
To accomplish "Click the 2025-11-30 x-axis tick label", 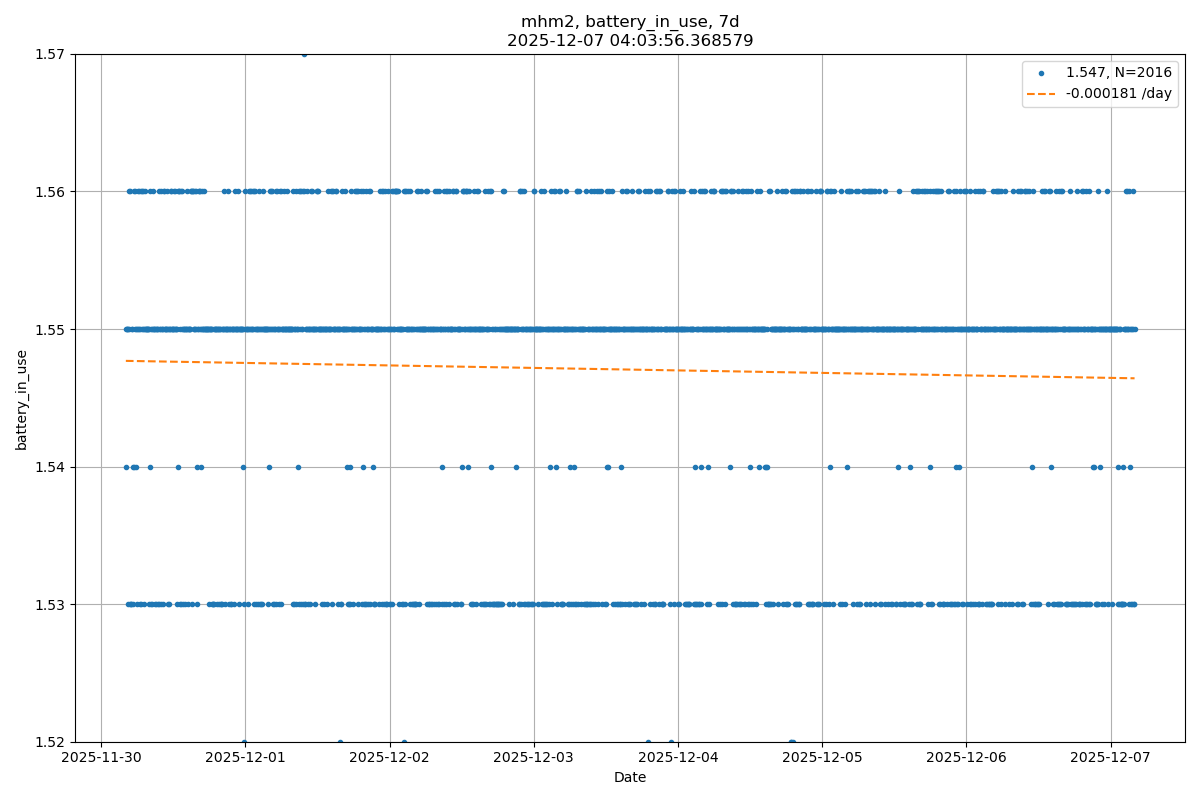I will [101, 758].
